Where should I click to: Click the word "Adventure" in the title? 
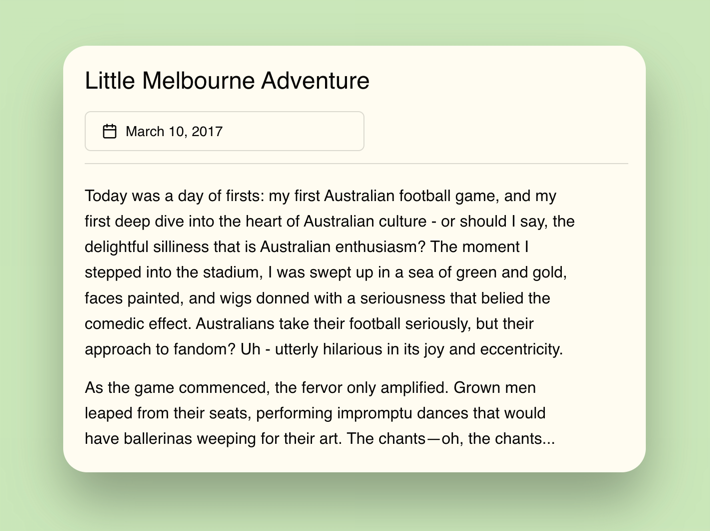[x=318, y=81]
